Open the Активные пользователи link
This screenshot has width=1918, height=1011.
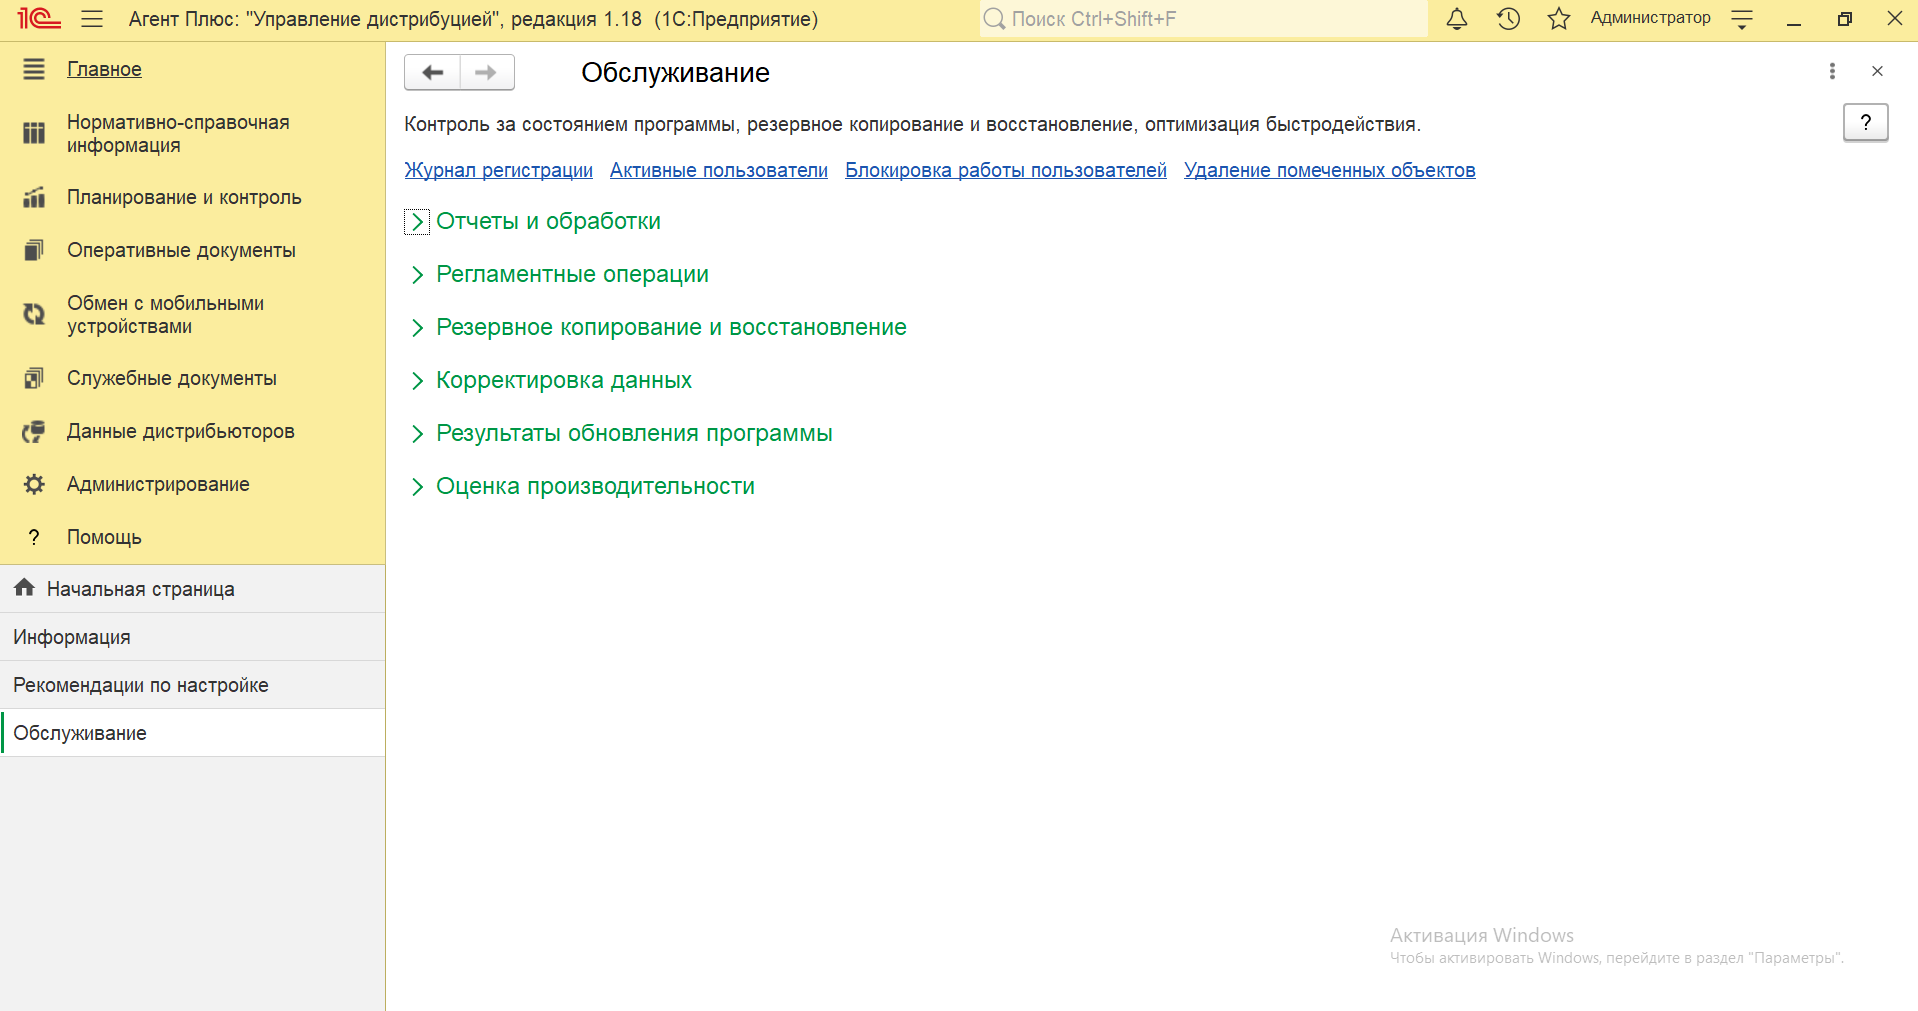point(719,170)
